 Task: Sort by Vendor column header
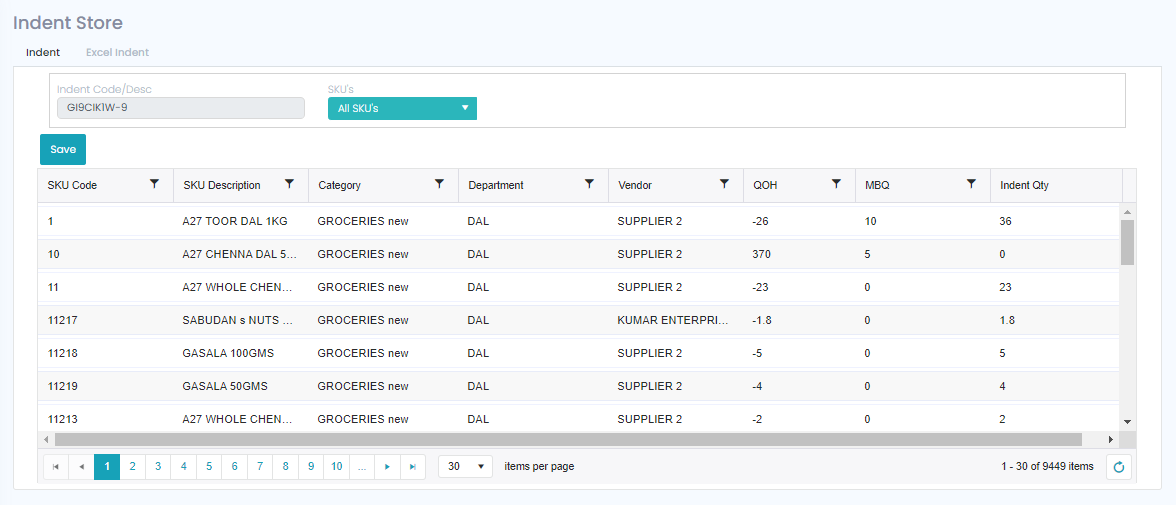(634, 185)
